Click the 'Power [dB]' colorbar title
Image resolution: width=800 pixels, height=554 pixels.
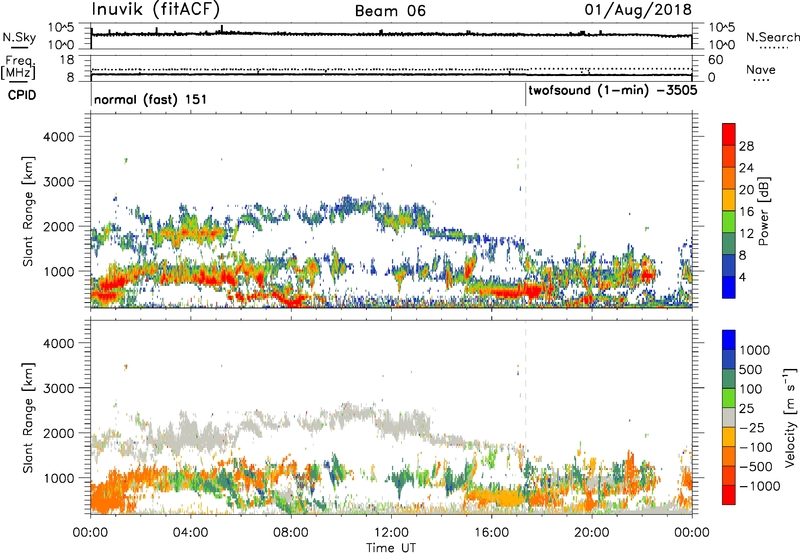tap(764, 211)
